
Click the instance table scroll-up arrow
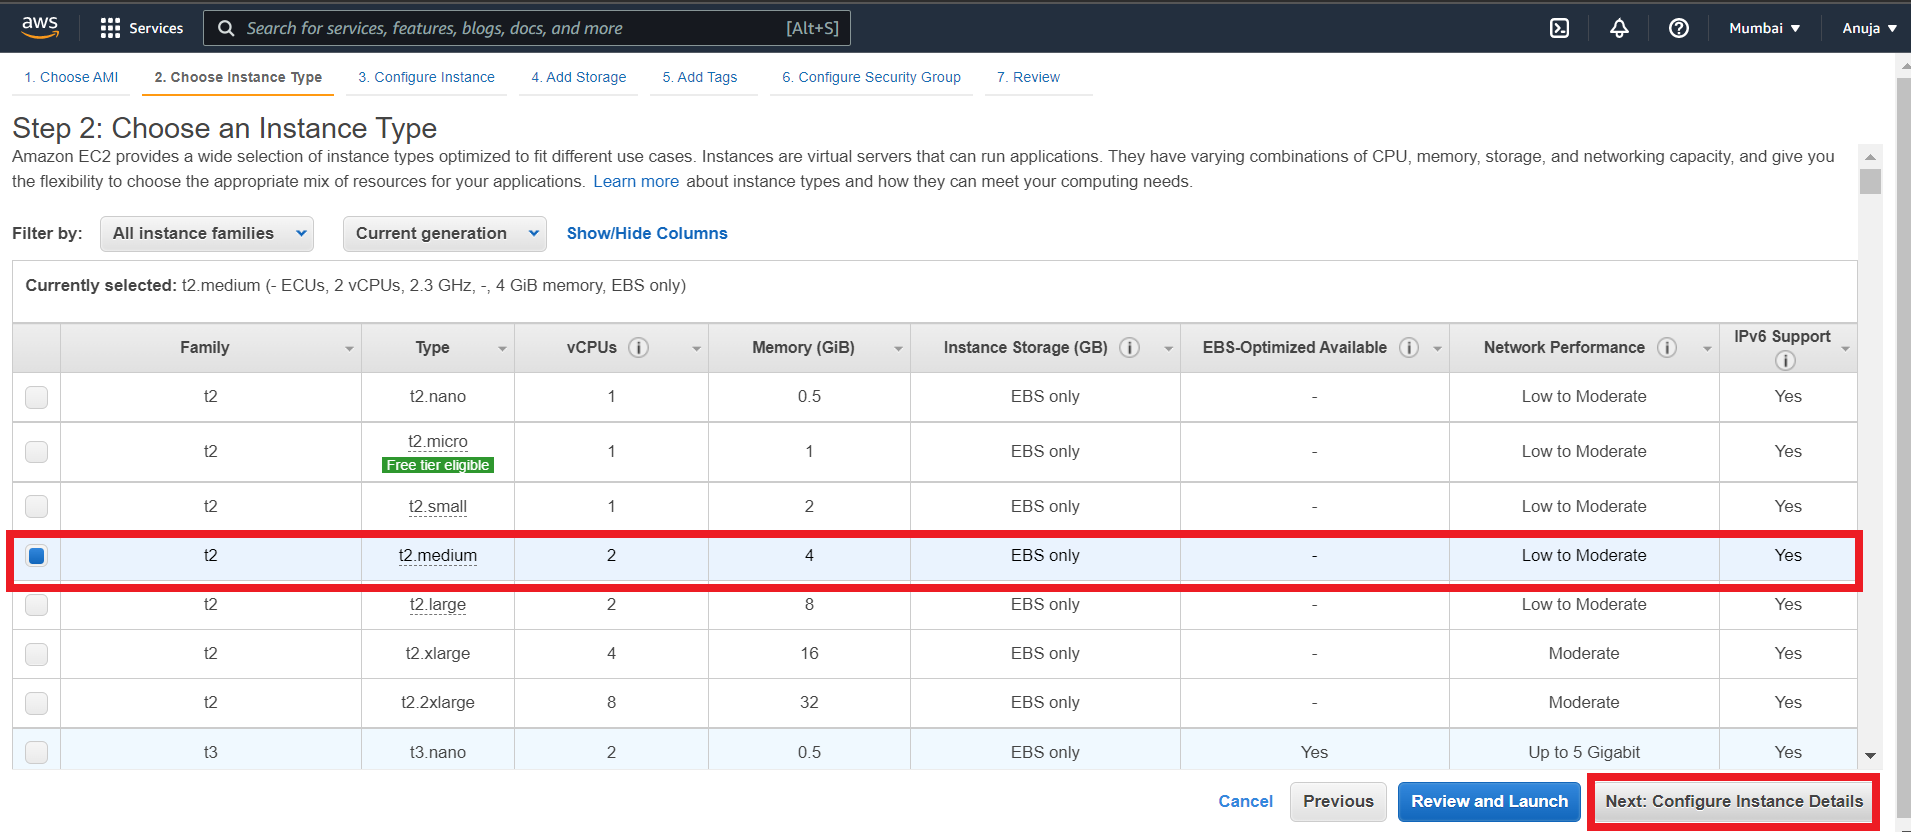pos(1870,157)
